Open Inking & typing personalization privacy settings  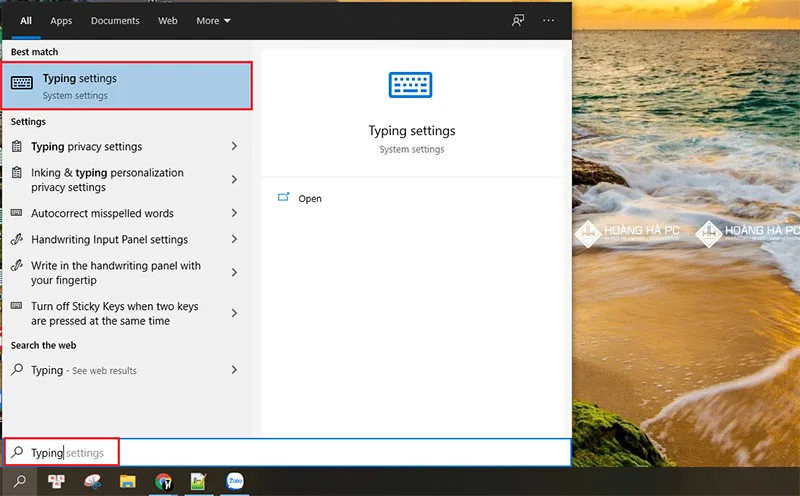point(125,180)
